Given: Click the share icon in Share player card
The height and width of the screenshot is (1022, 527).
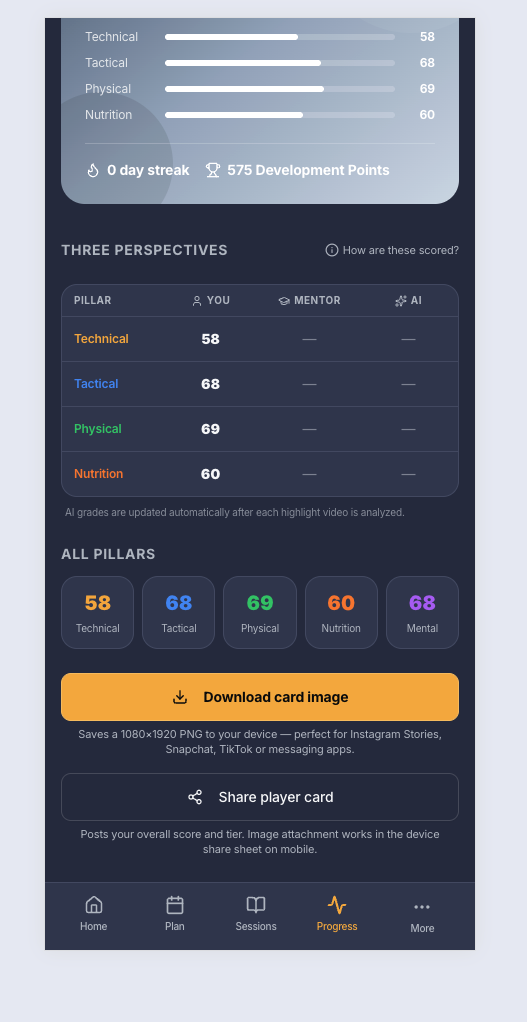Looking at the screenshot, I should click(x=195, y=797).
